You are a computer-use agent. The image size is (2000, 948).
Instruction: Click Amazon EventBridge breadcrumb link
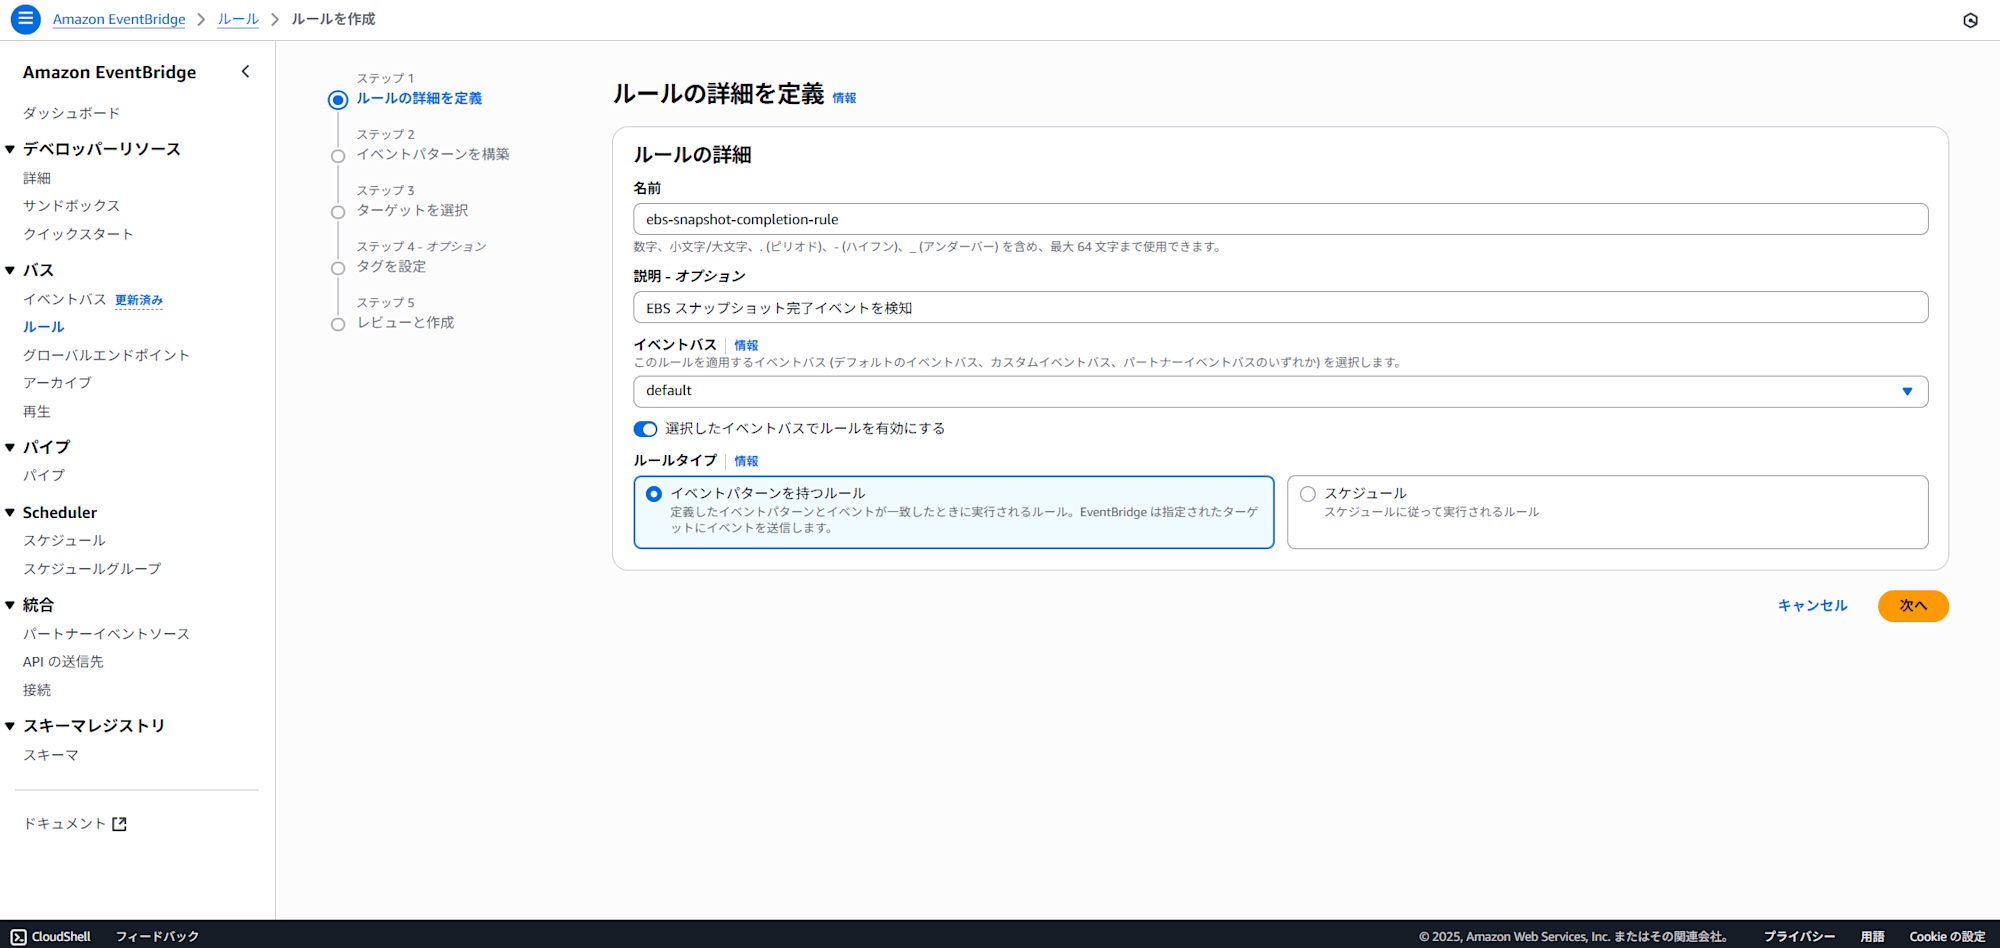[x=119, y=19]
